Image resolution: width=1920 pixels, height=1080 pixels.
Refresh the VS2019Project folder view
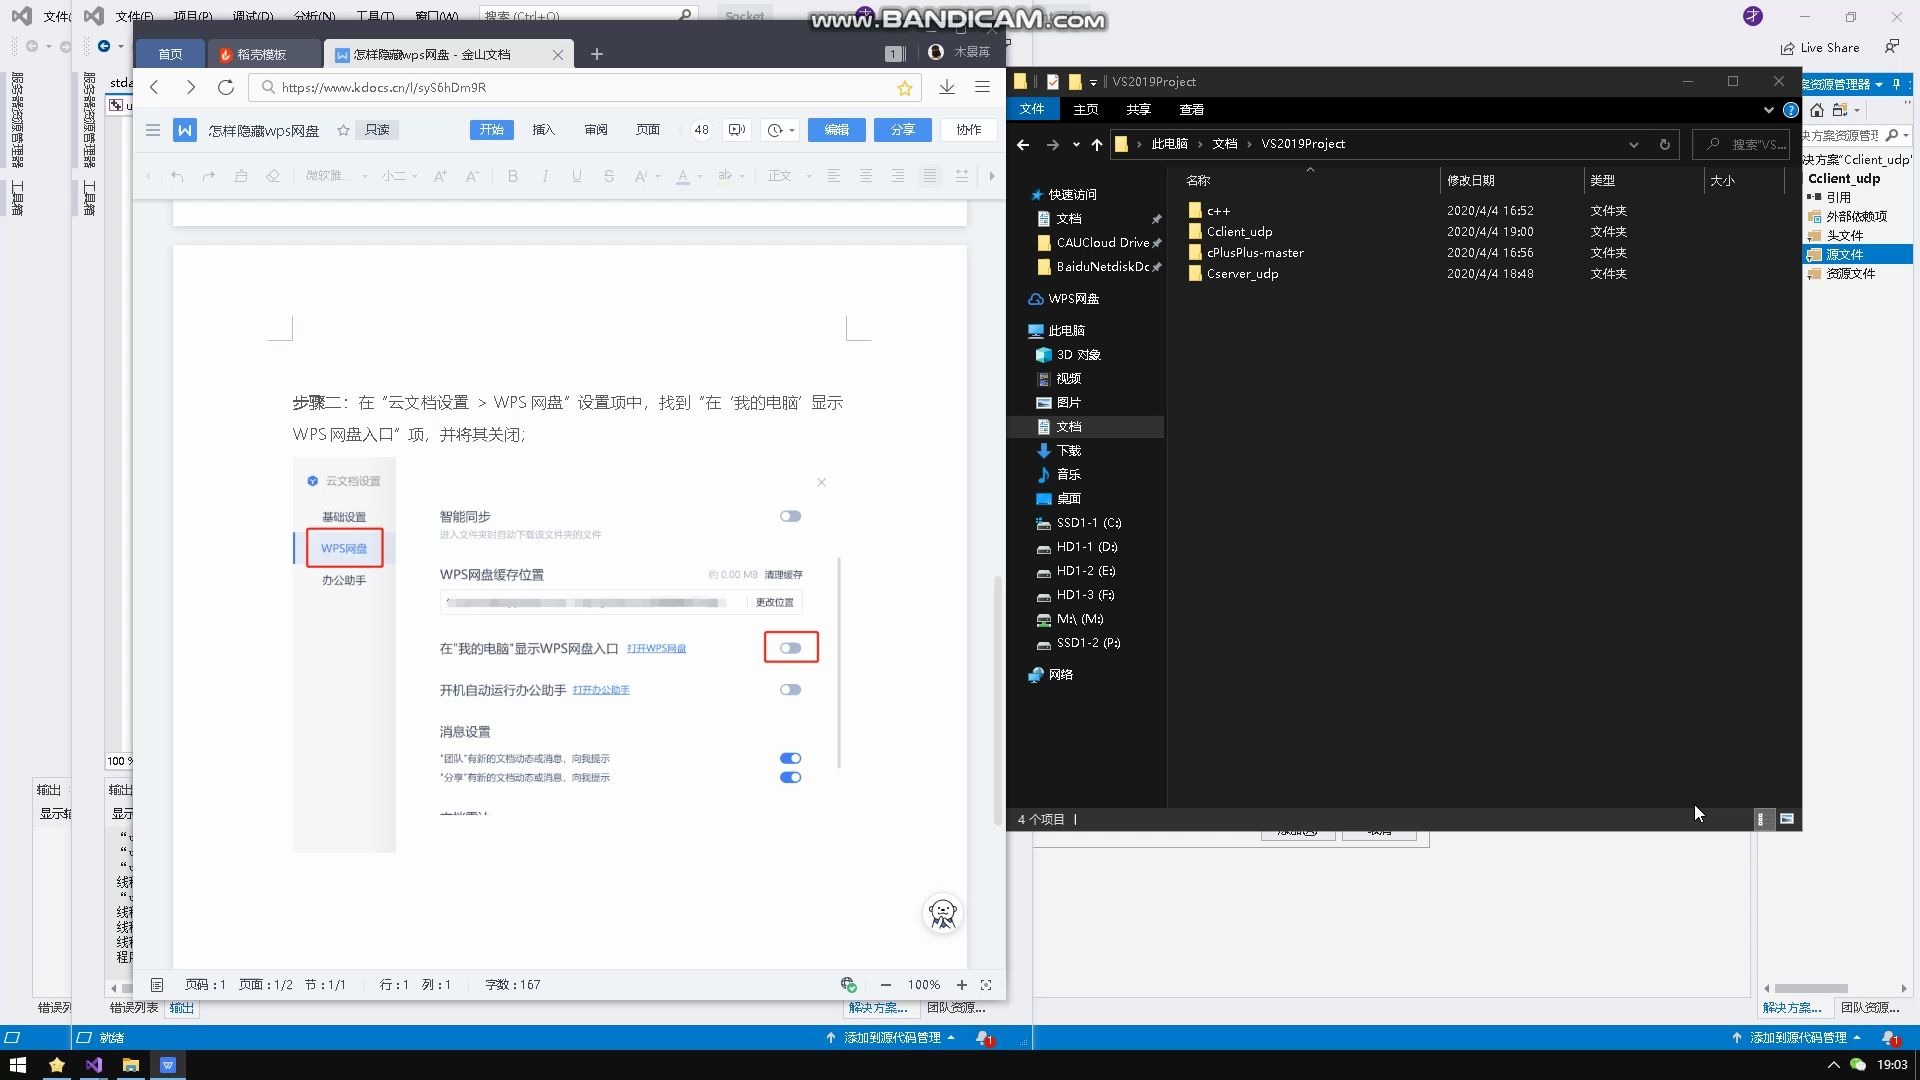[1665, 144]
